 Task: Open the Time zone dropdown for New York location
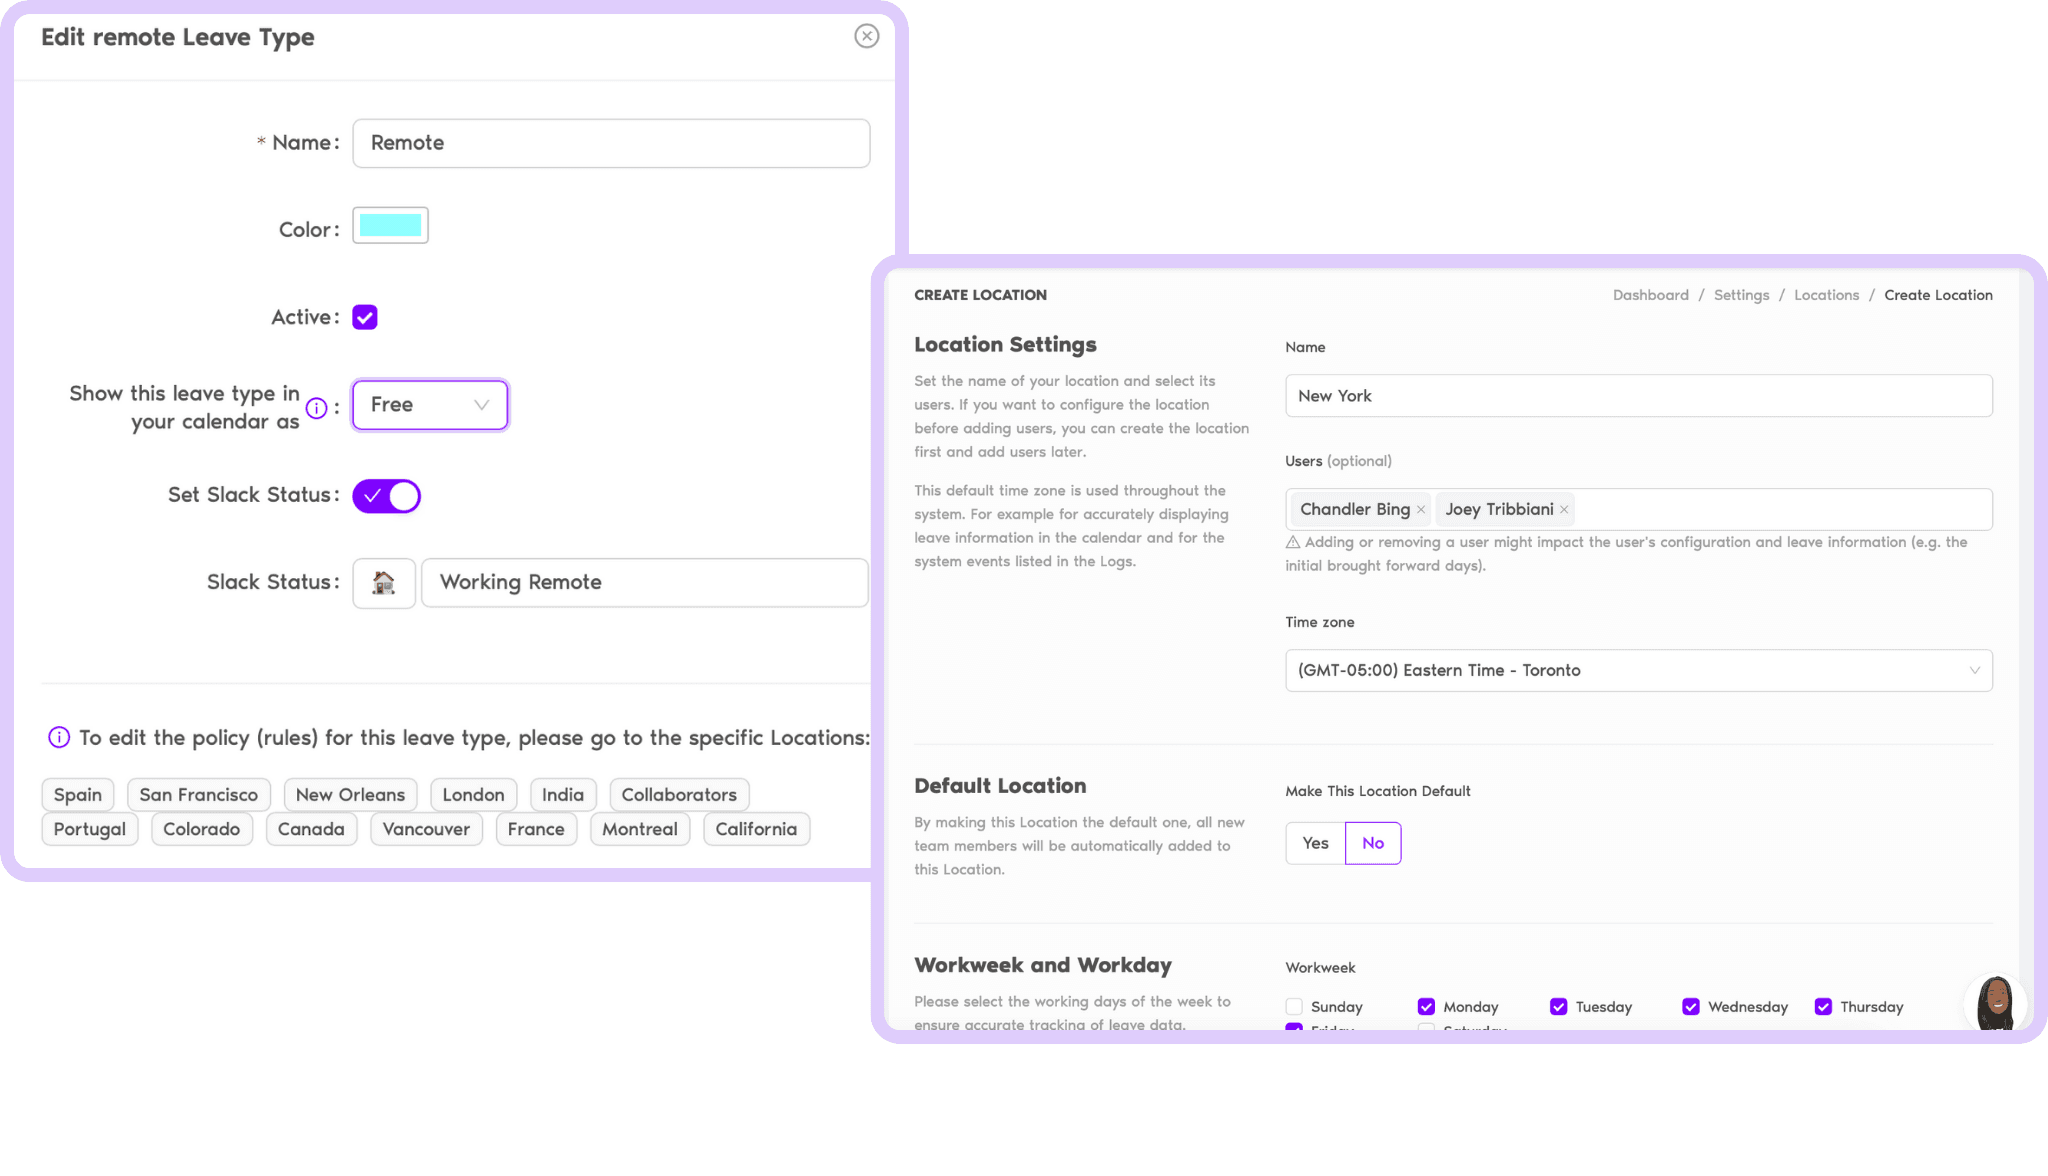[1637, 670]
